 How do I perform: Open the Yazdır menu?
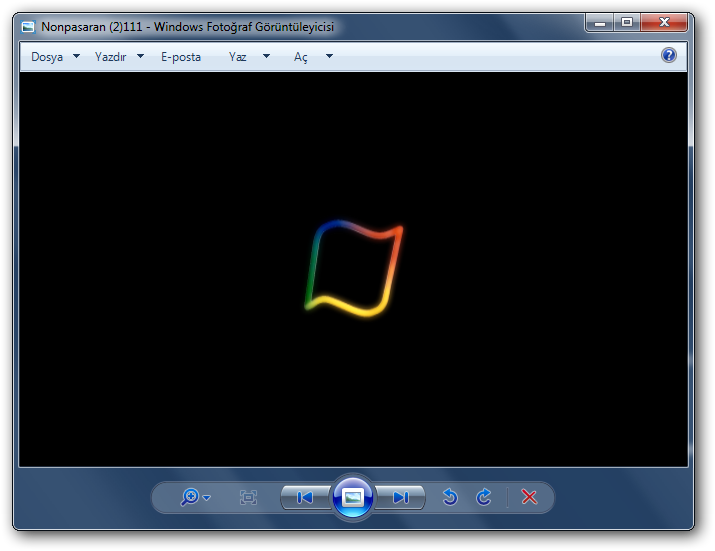pos(110,57)
